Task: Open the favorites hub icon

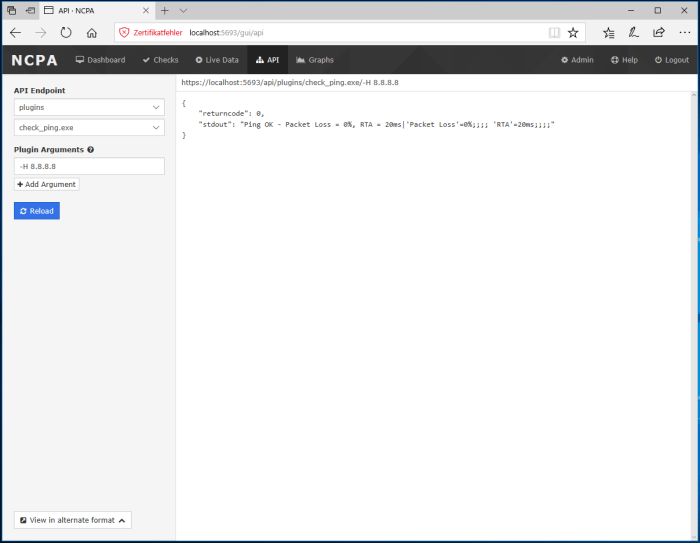Action: click(x=608, y=33)
